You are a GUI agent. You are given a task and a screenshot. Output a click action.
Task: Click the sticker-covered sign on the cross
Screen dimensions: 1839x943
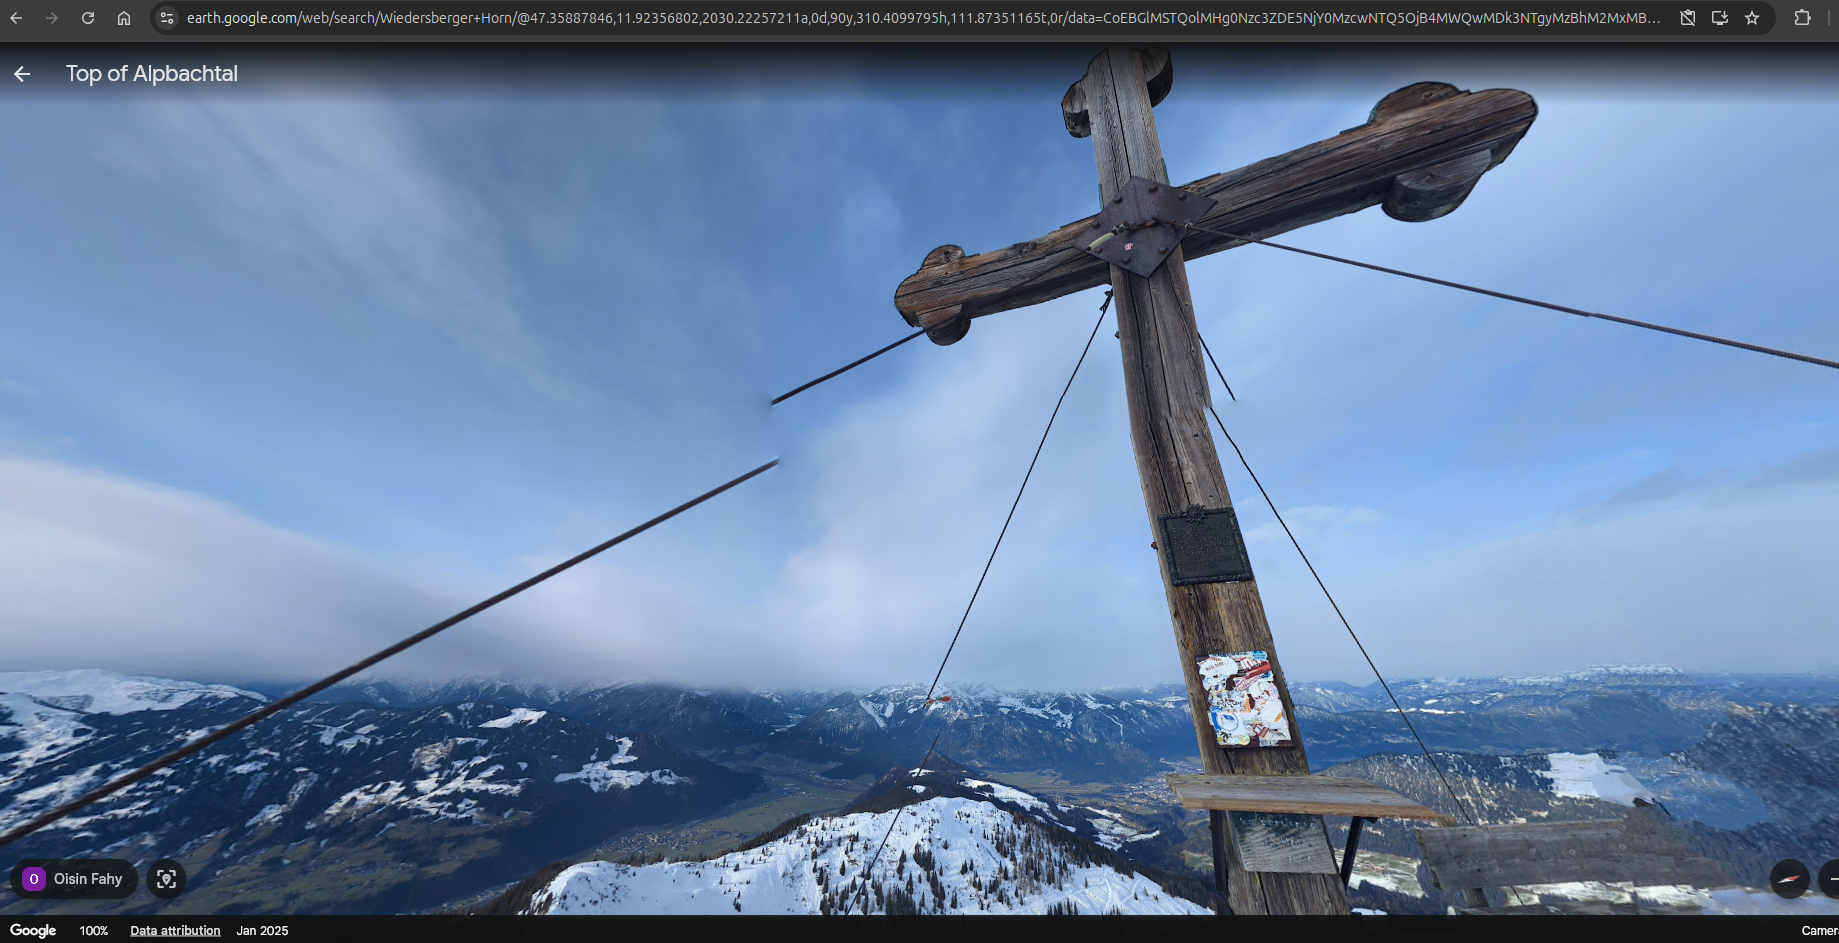tap(1244, 700)
